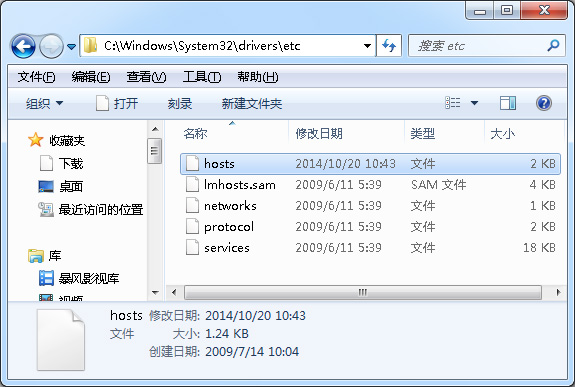Select the protocol file
The image size is (575, 387).
pos(370,227)
